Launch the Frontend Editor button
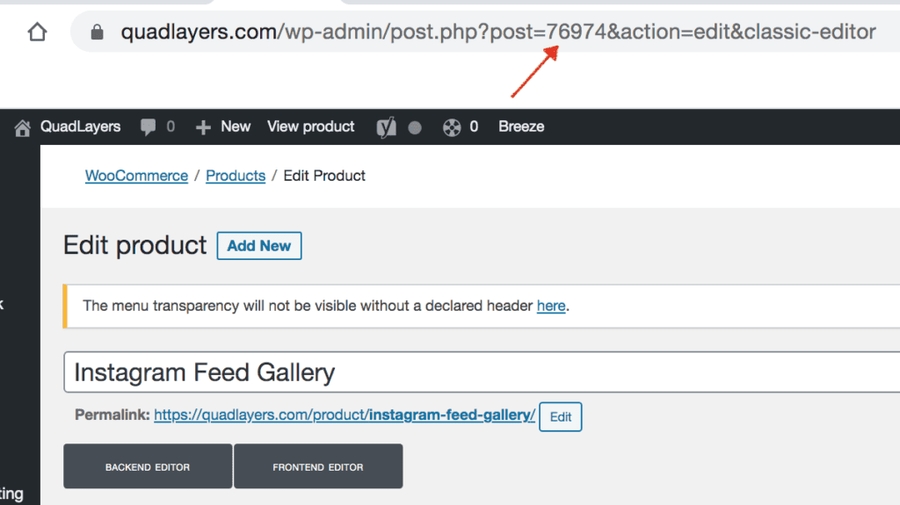Image resolution: width=900 pixels, height=505 pixels. click(x=318, y=467)
